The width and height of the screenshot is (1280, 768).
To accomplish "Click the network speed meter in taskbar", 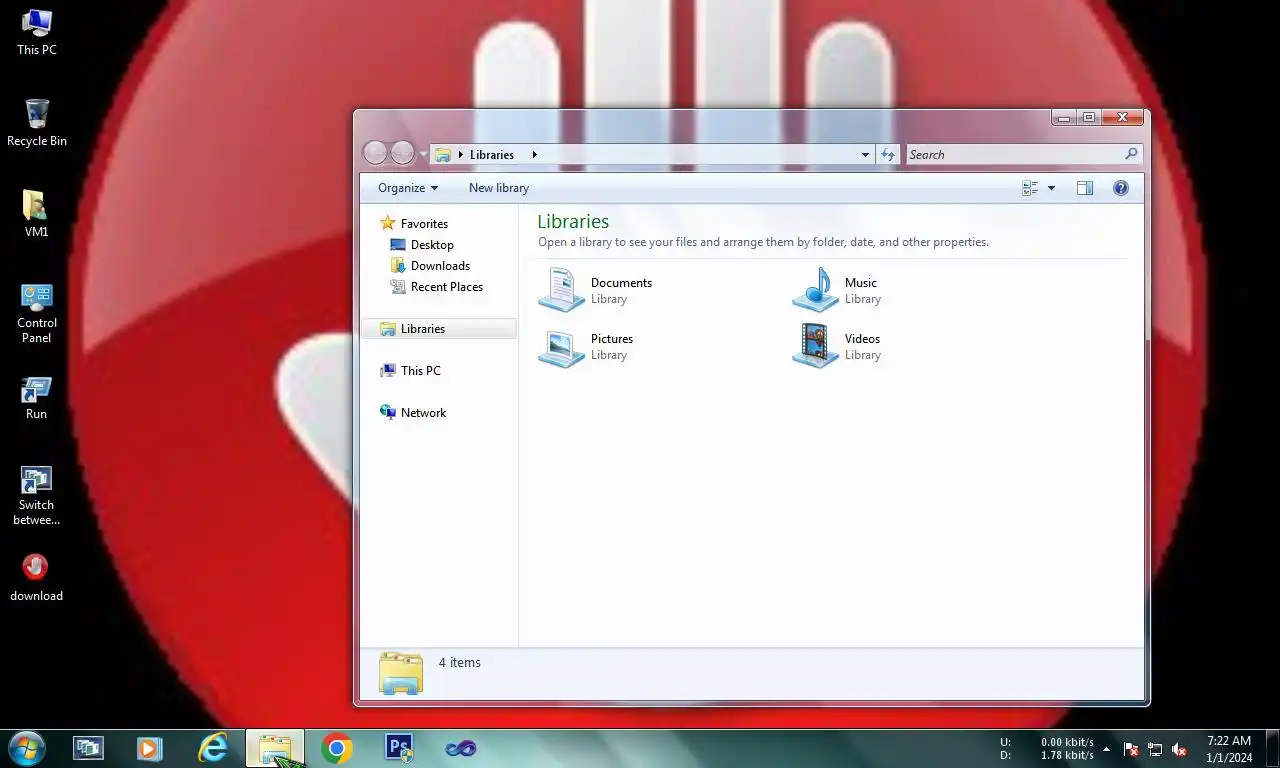I will [1047, 749].
